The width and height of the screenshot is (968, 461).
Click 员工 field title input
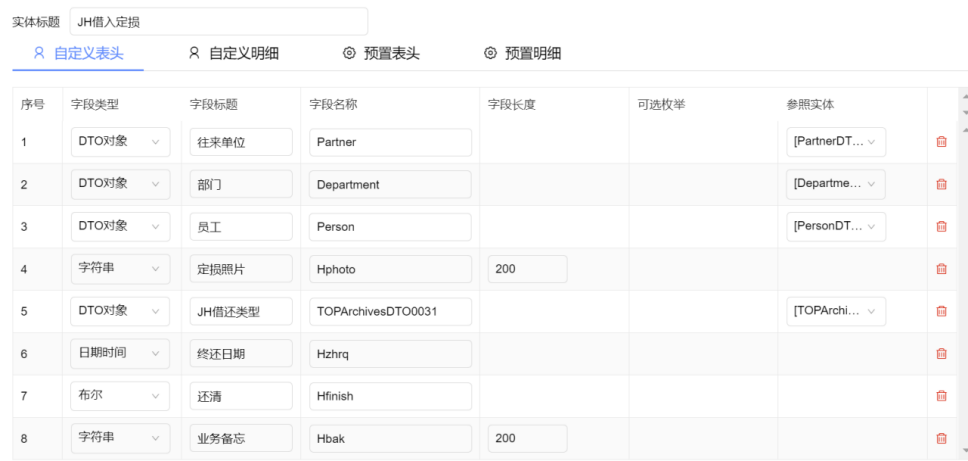tap(241, 226)
